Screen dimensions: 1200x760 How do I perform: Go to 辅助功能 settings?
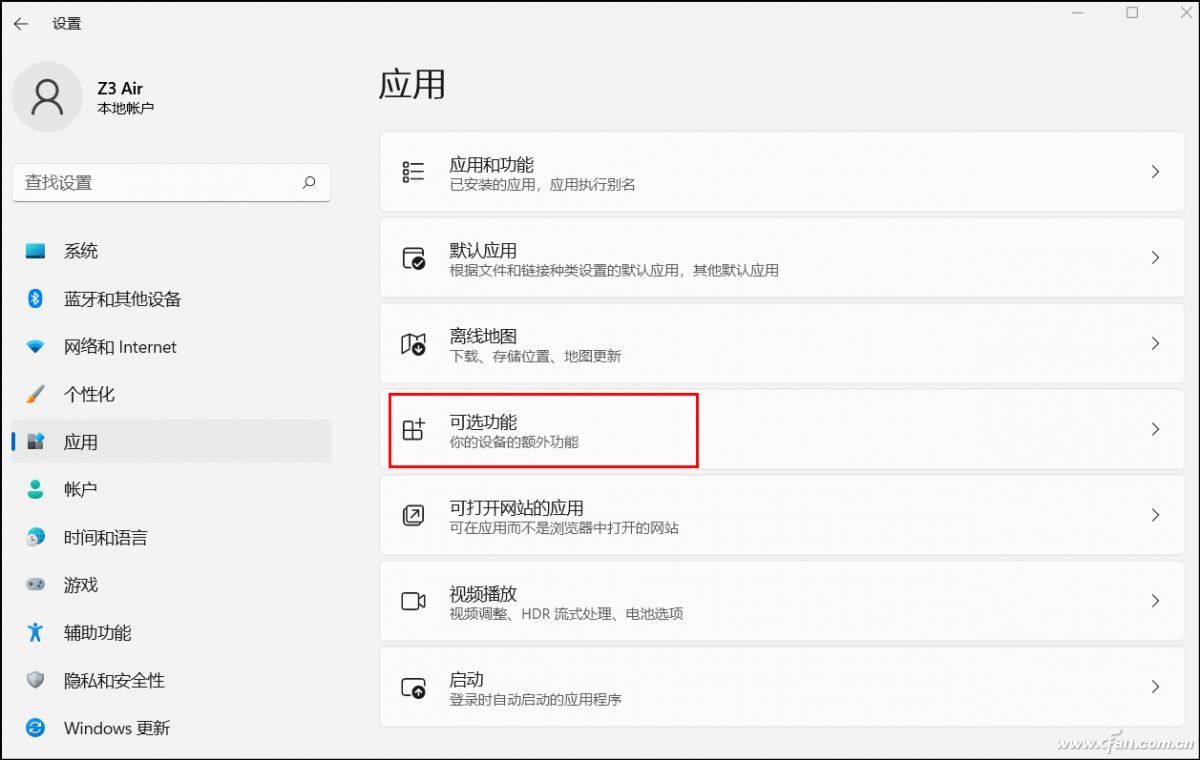pyautogui.click(x=171, y=632)
